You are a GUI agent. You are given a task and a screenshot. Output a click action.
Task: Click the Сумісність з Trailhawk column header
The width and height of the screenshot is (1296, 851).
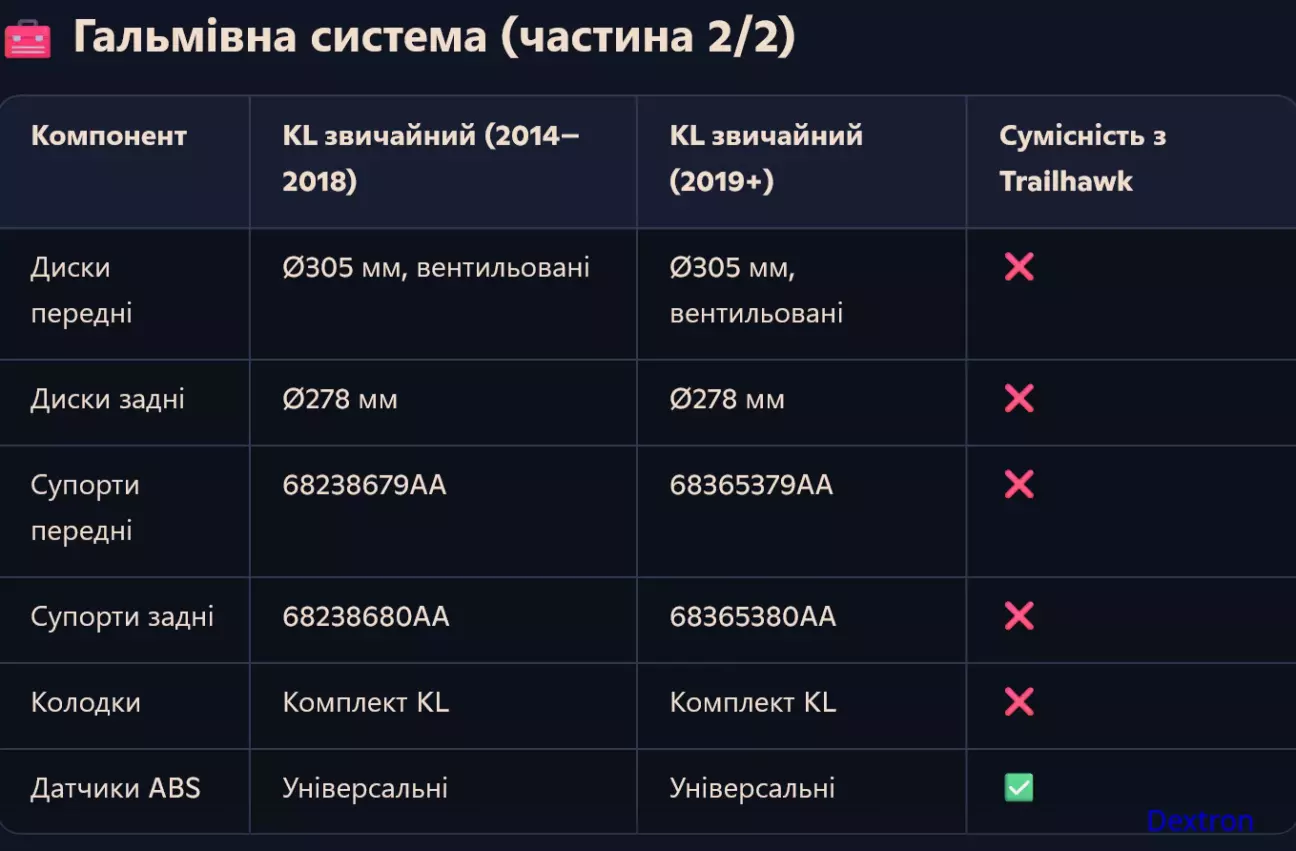click(1083, 159)
